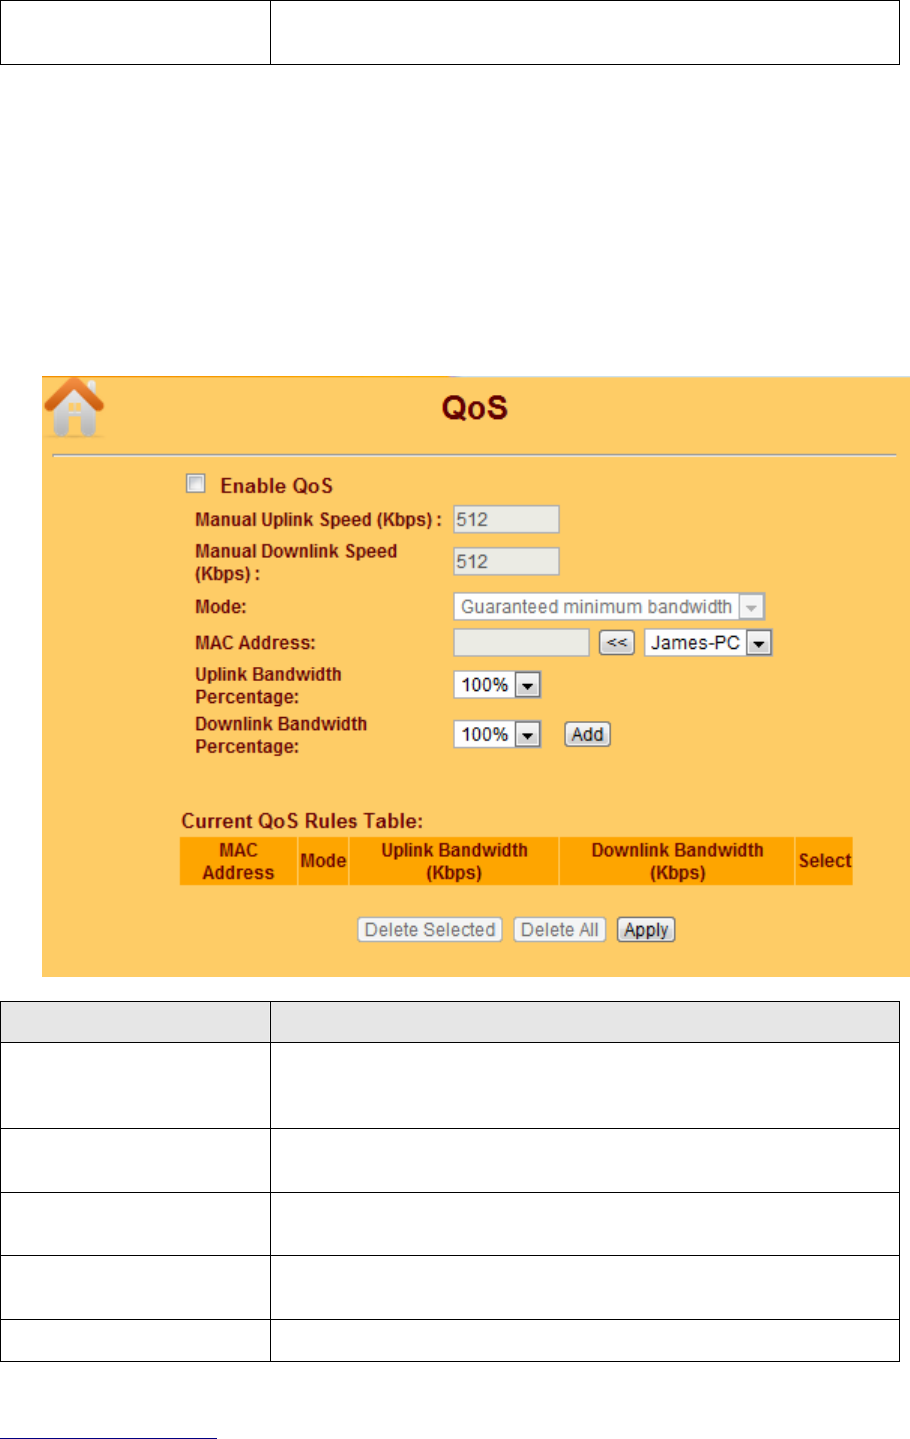Click the Manual Downlink Speed field

tap(506, 561)
